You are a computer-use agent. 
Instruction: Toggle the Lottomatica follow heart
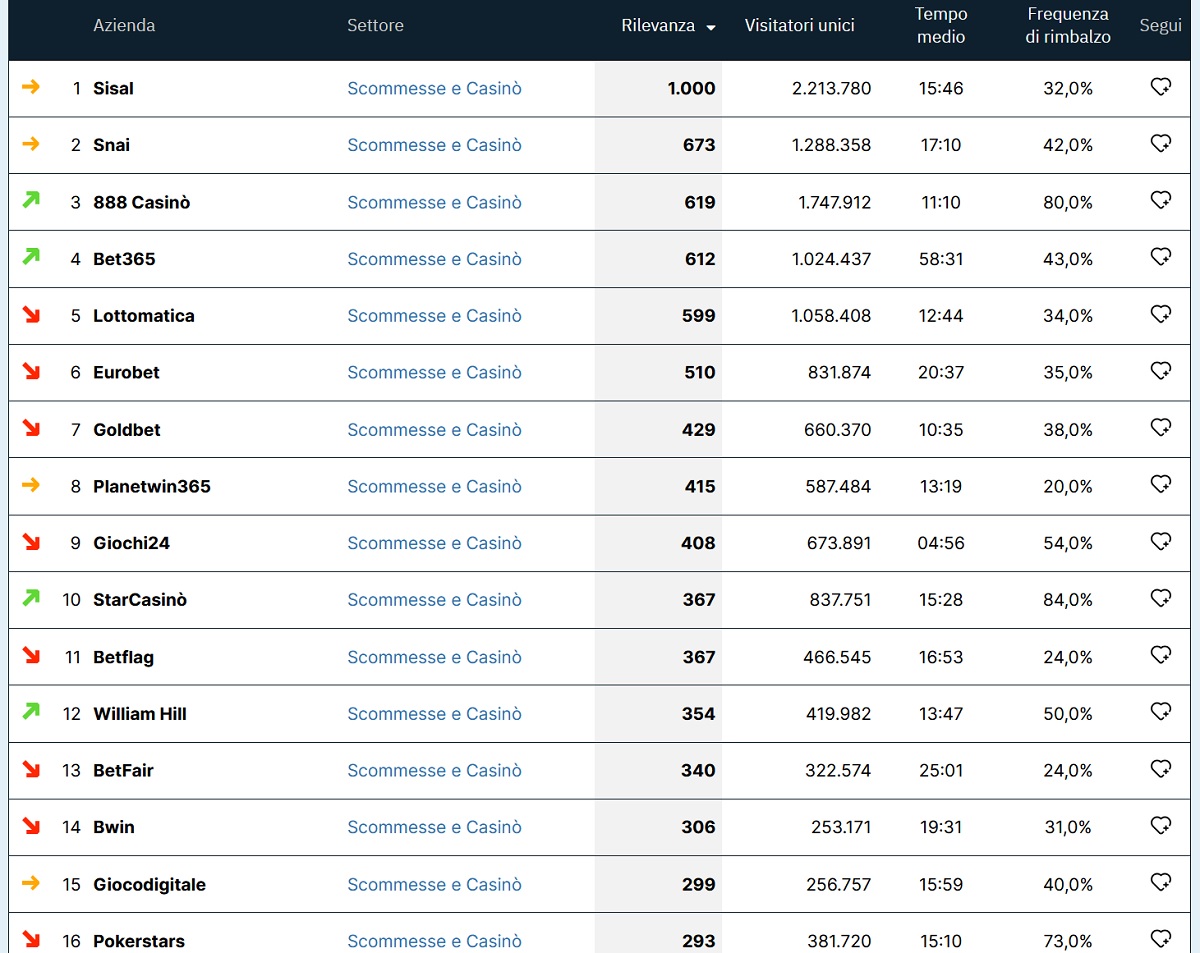point(1160,315)
